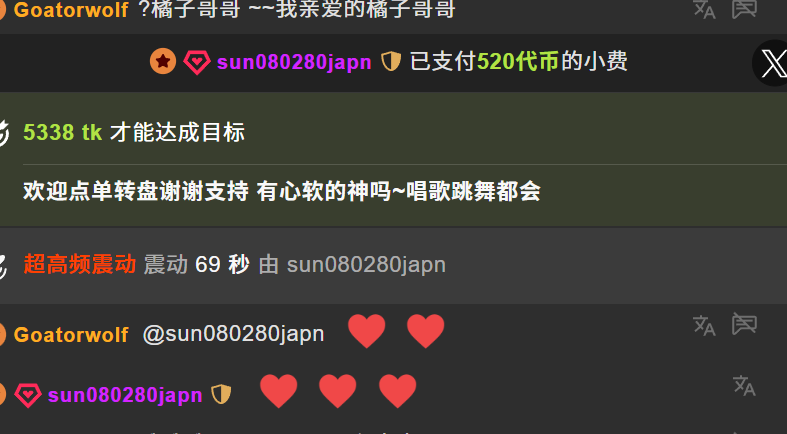
Task: Report the top Goatorwolf 橘子哥哥 message
Action: tap(744, 9)
